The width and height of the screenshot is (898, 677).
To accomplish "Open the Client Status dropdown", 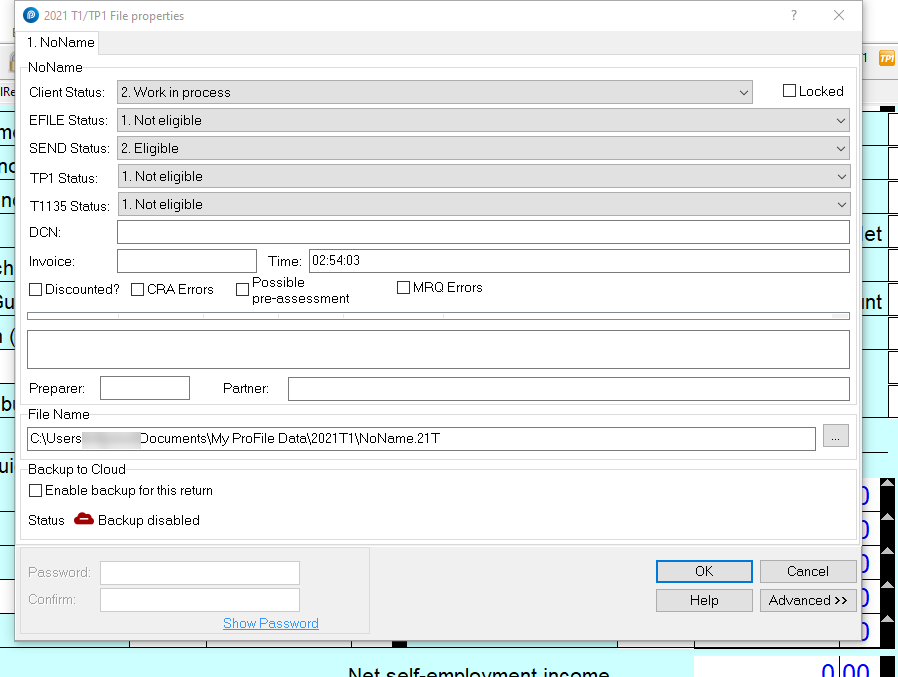I will [435, 92].
